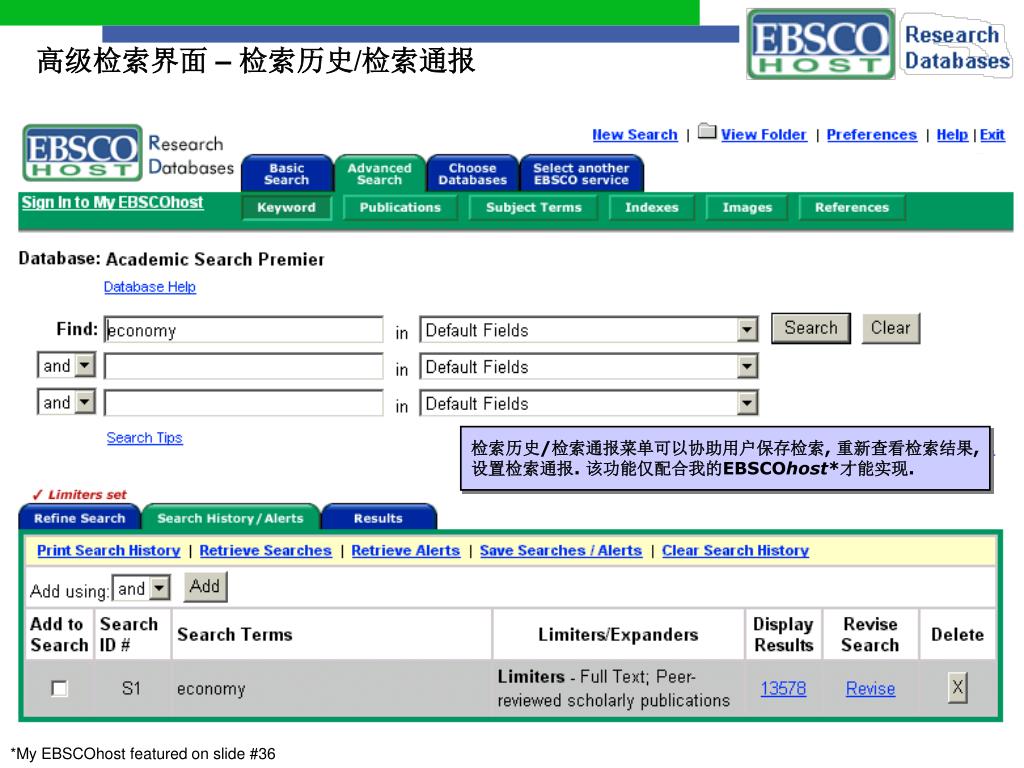Click the Search button
This screenshot has width=1024, height=768.
click(x=810, y=328)
